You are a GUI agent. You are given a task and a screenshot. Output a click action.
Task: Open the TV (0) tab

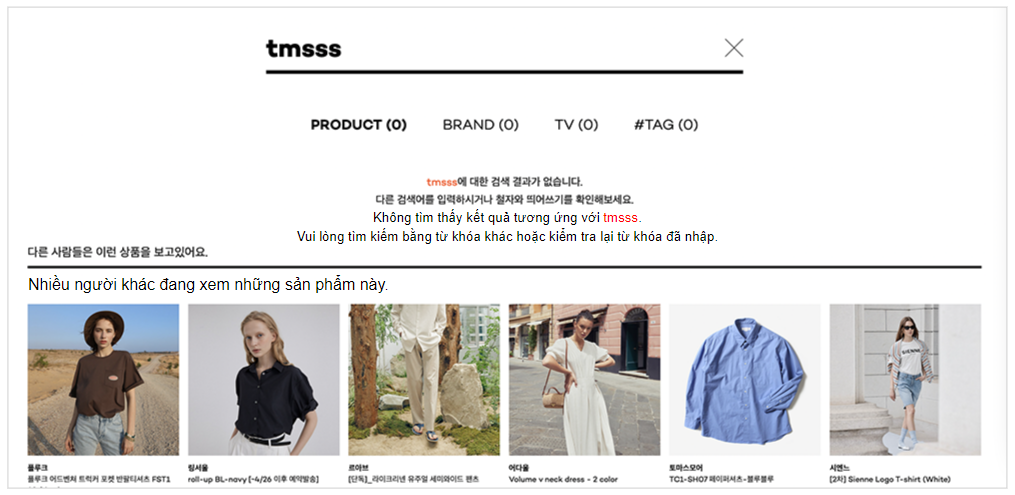click(576, 125)
